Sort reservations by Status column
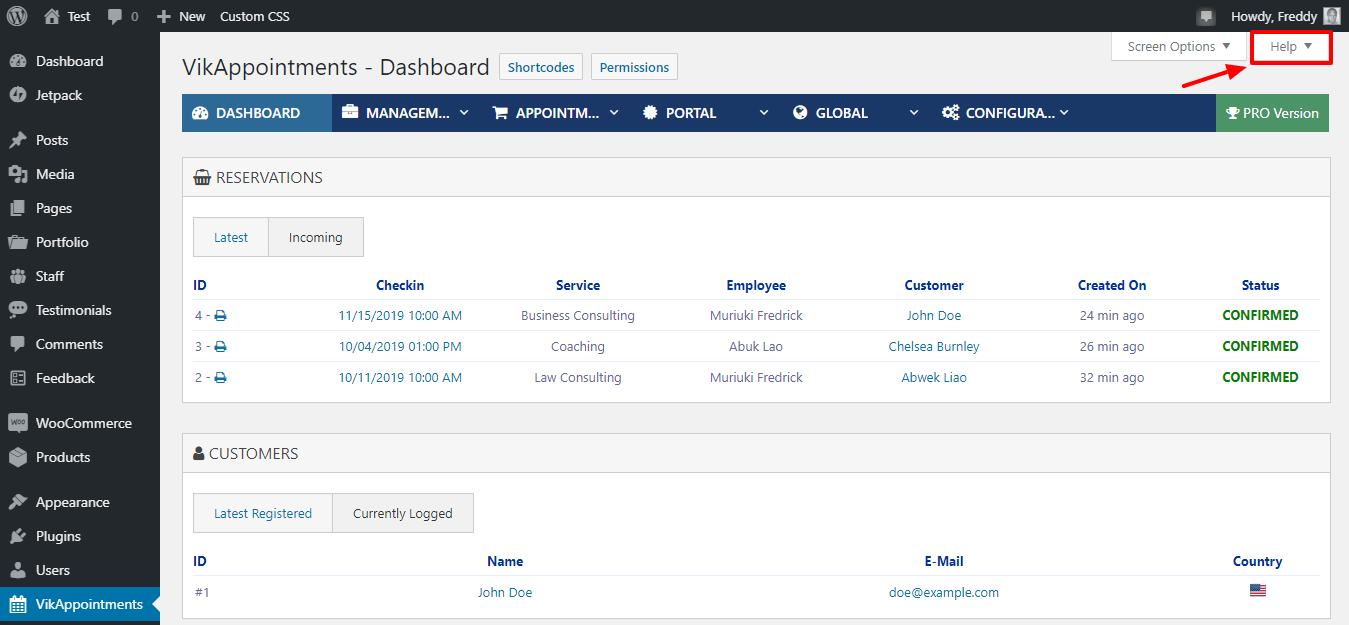Viewport: 1349px width, 625px height. point(1260,285)
